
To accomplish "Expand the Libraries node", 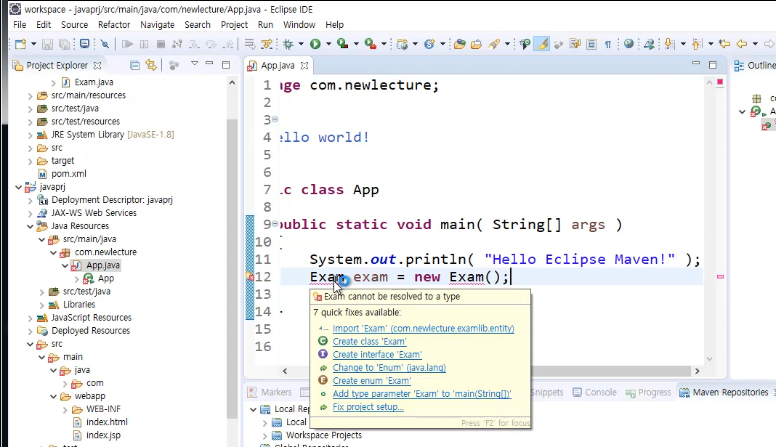I will coord(42,305).
